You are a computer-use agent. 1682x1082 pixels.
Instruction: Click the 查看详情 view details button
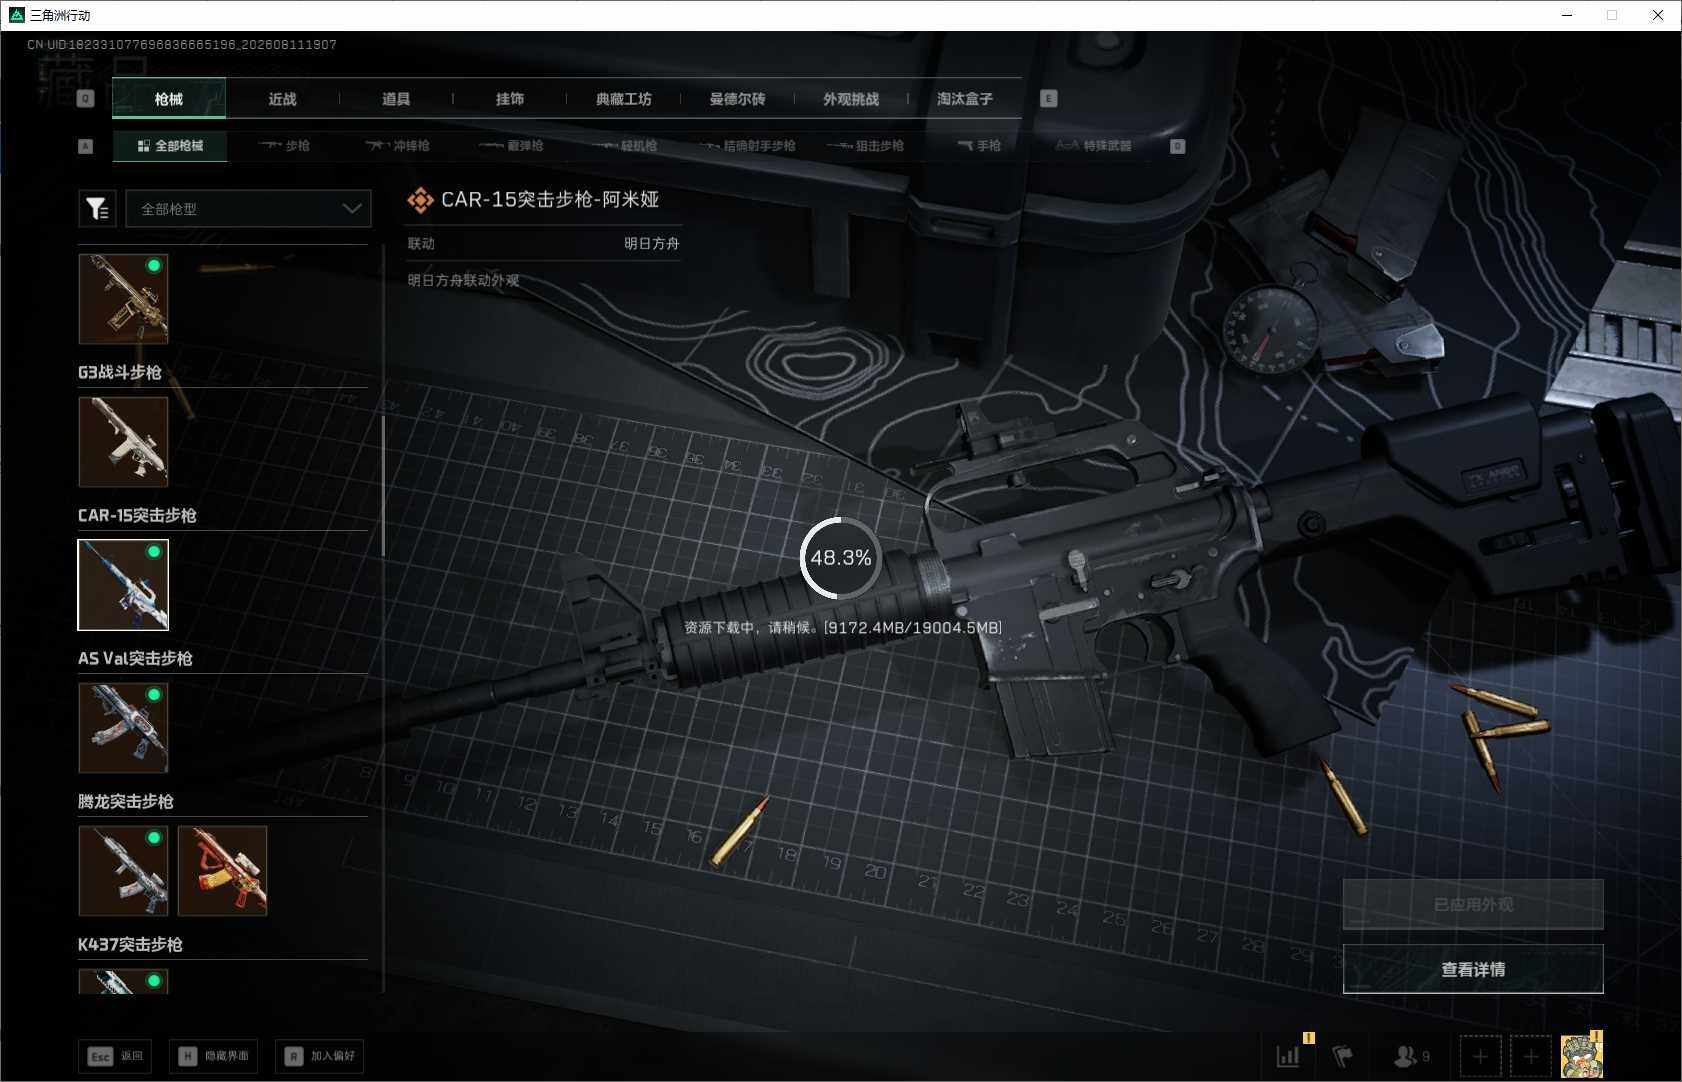tap(1473, 969)
